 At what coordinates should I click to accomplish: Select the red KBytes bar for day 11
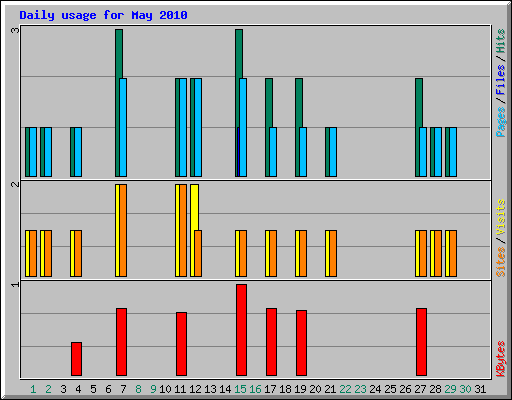(x=181, y=344)
